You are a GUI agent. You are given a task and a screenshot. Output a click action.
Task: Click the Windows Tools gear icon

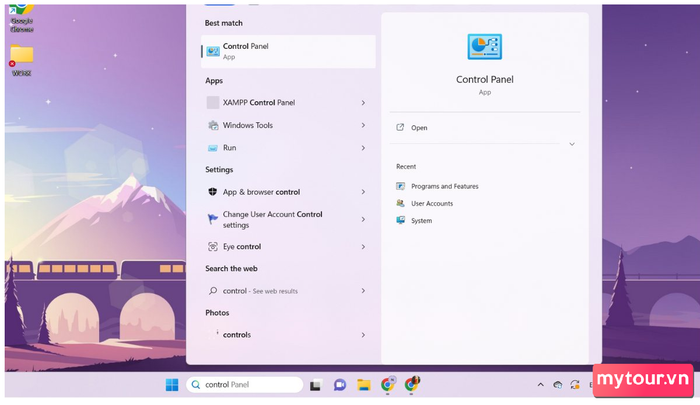pyautogui.click(x=213, y=125)
